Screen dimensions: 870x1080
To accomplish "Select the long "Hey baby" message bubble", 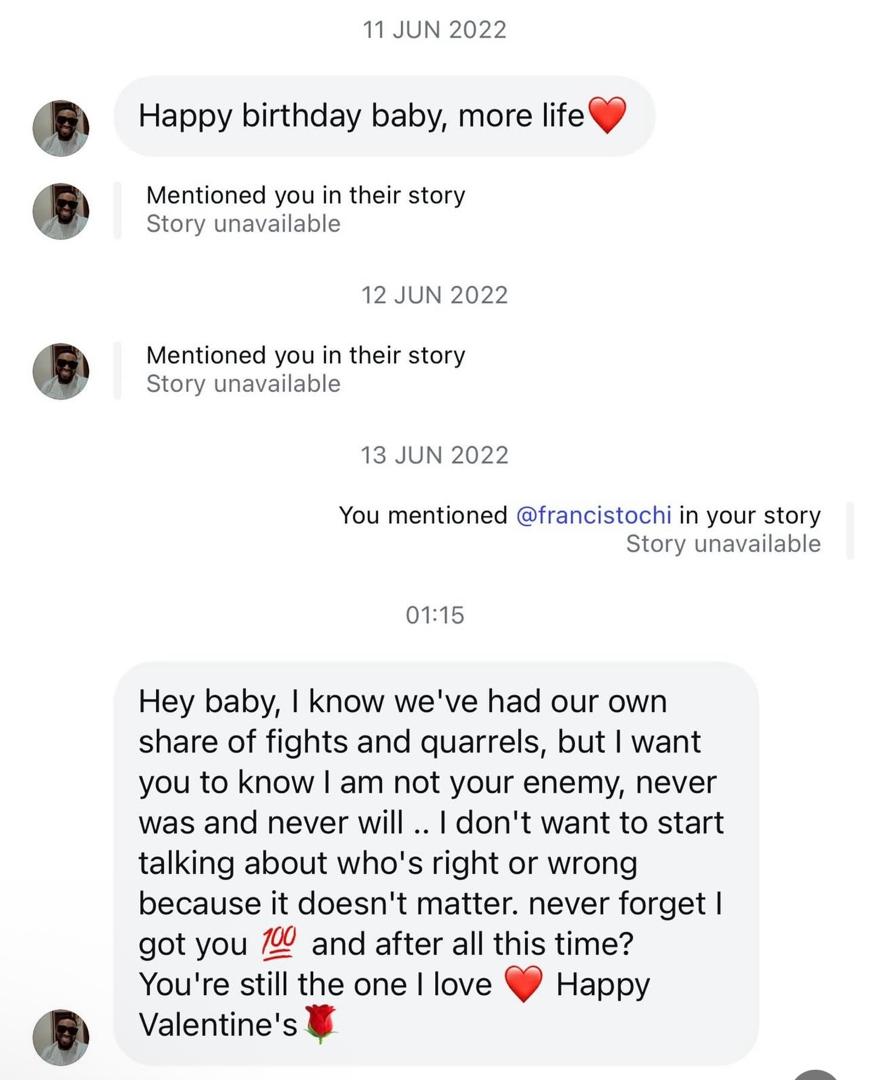I will tap(435, 860).
